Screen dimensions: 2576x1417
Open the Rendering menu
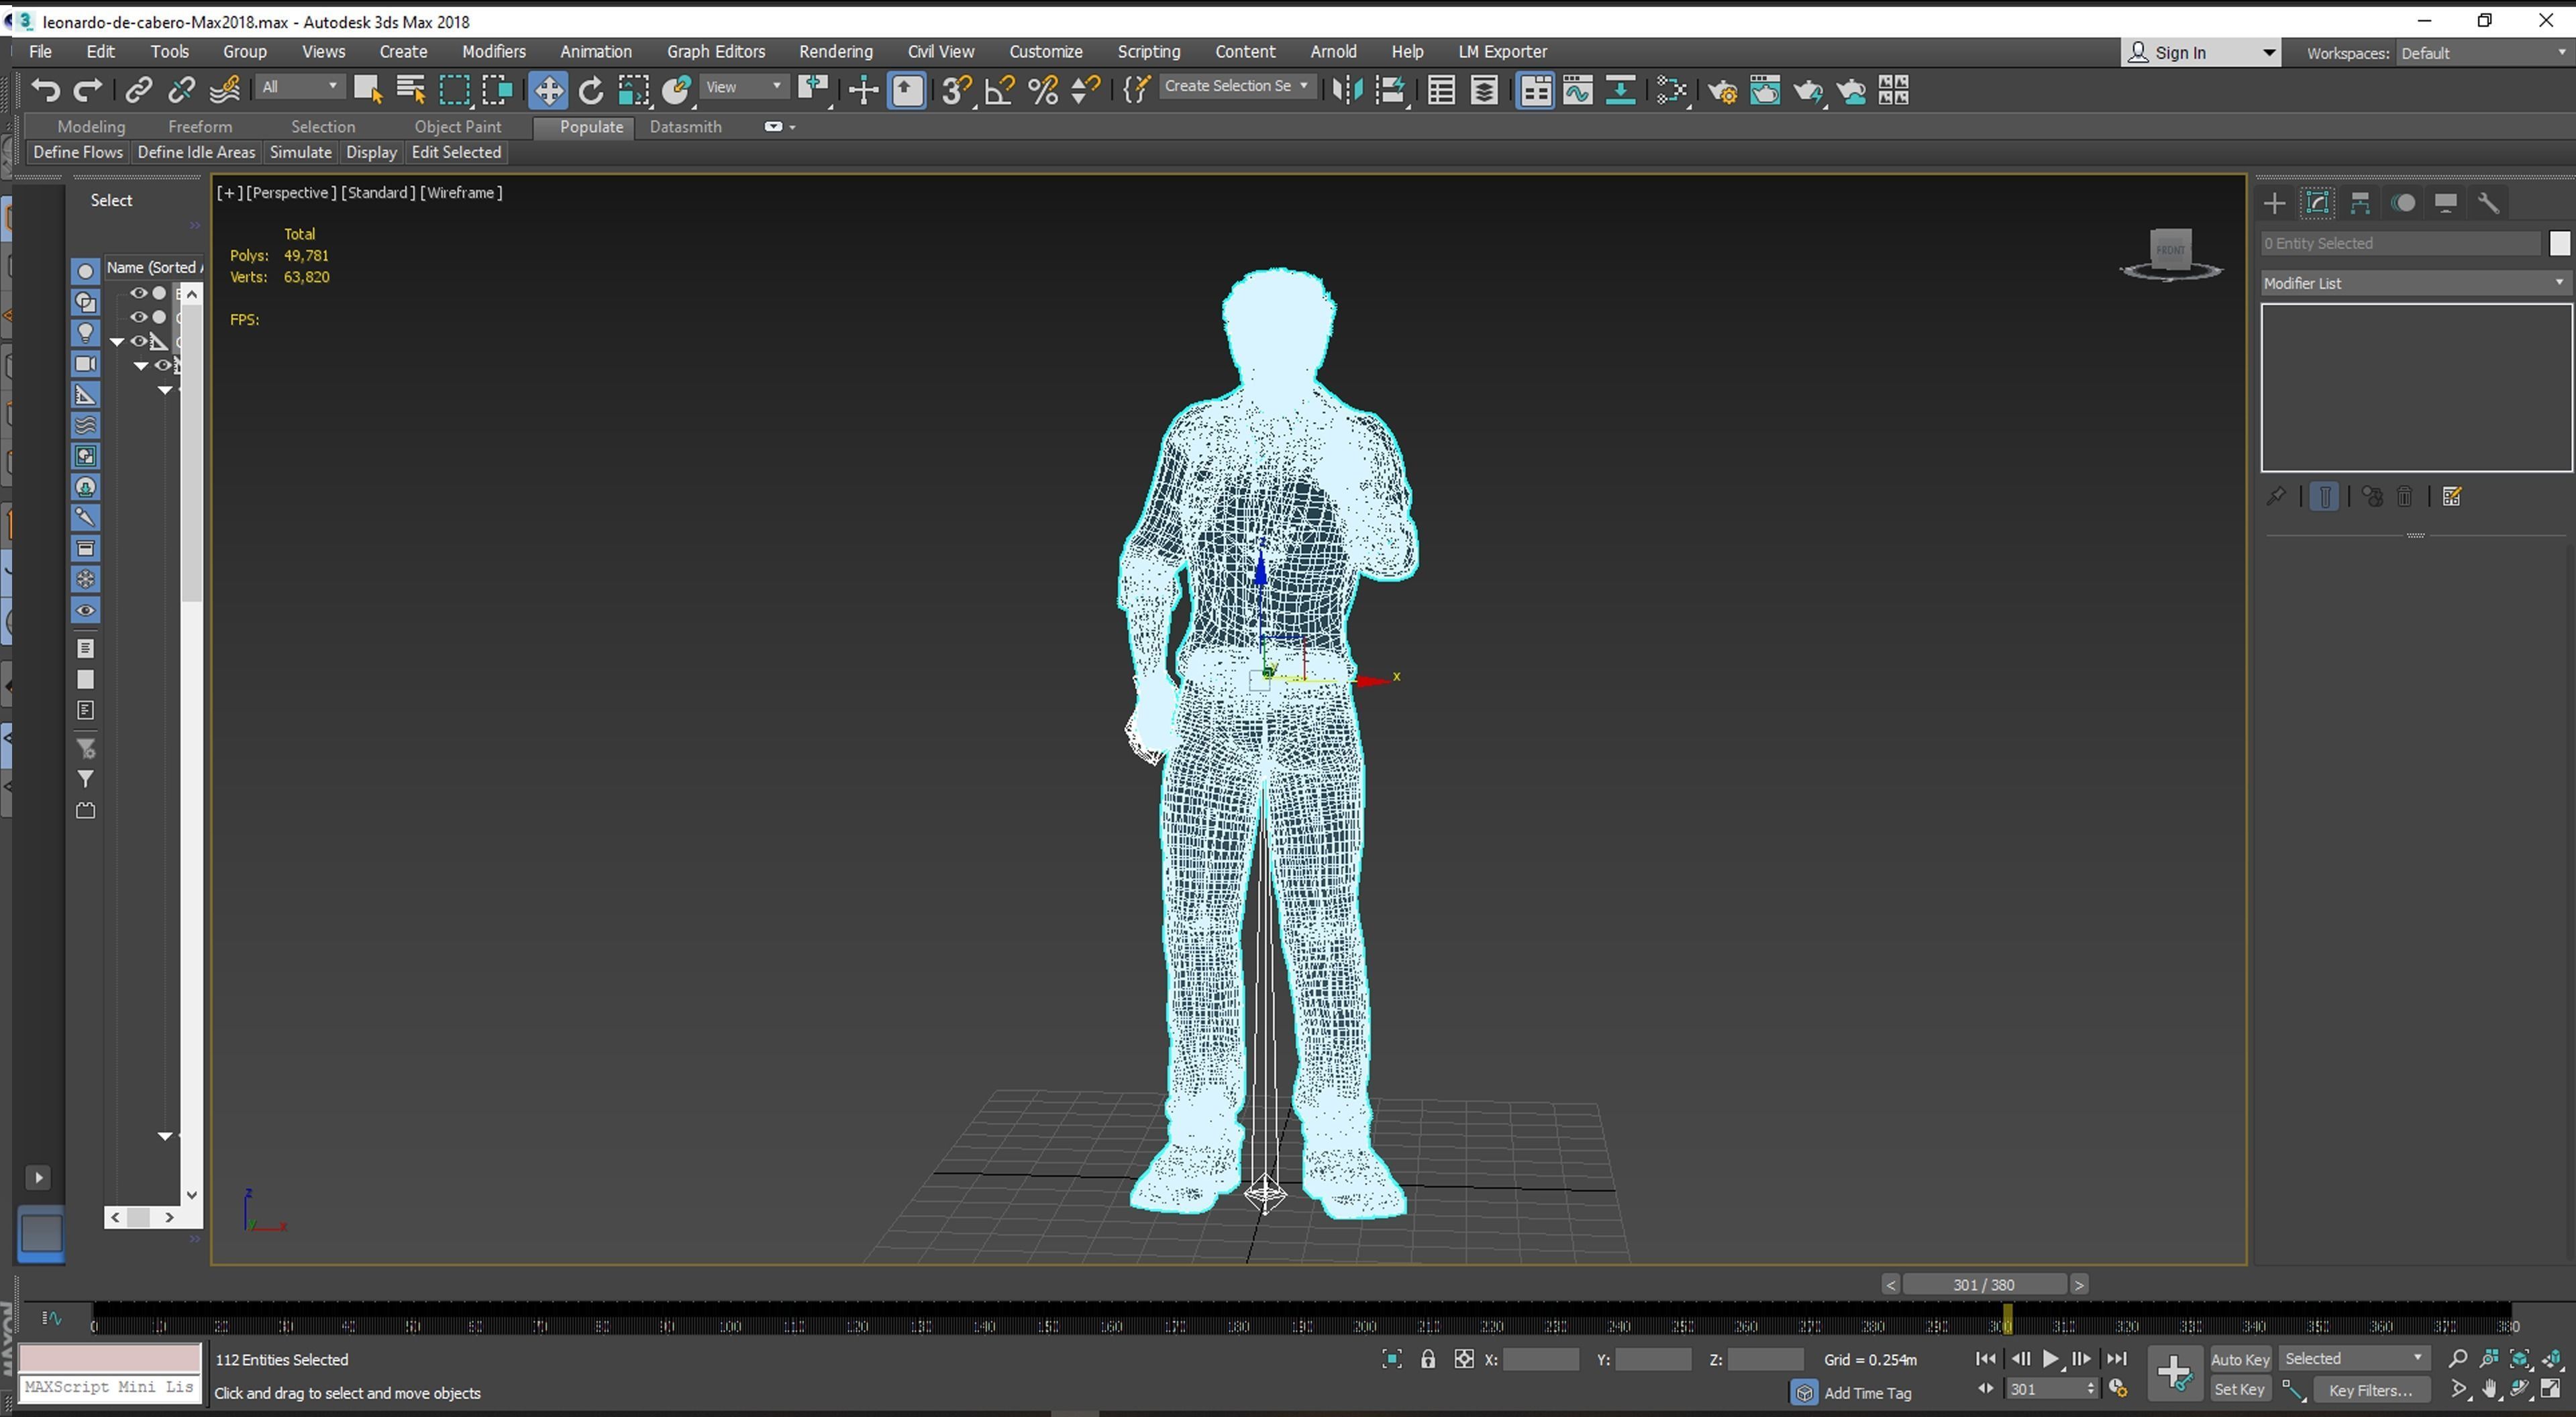[x=836, y=52]
